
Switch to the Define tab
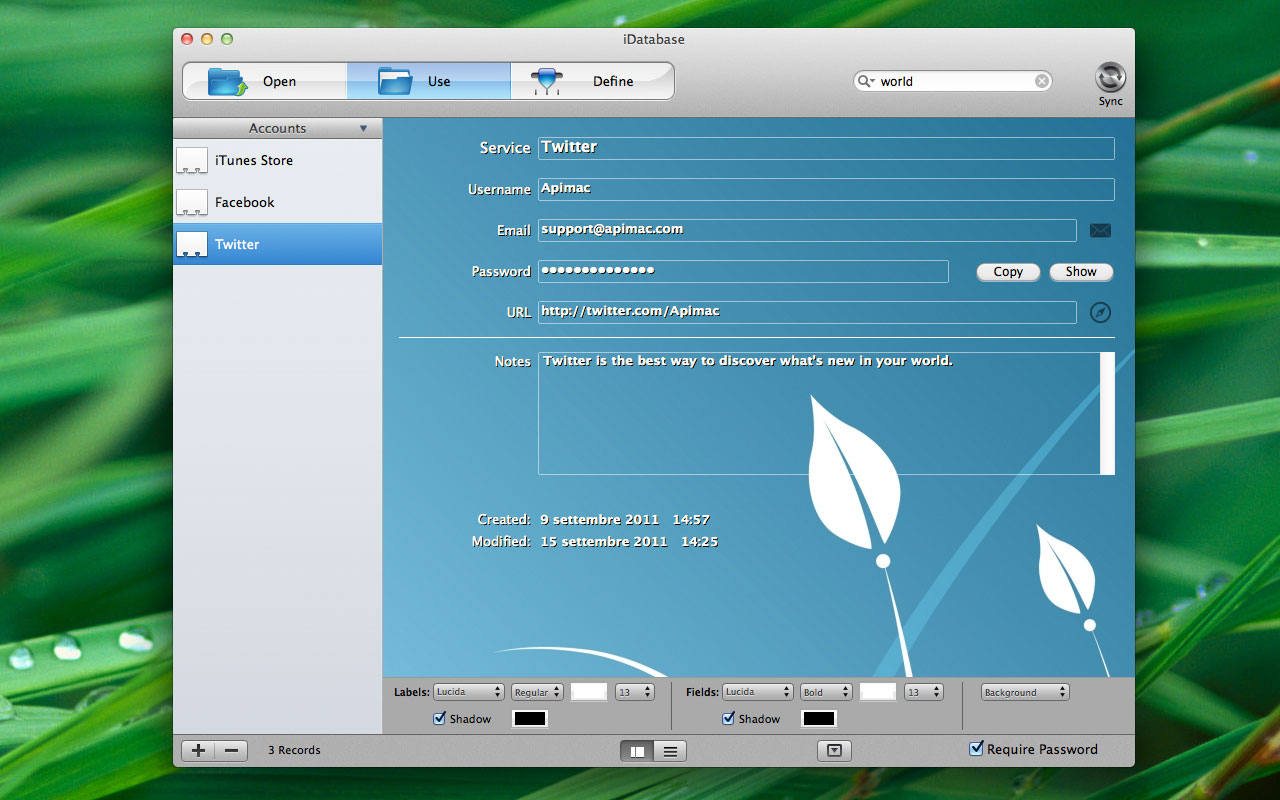point(592,81)
